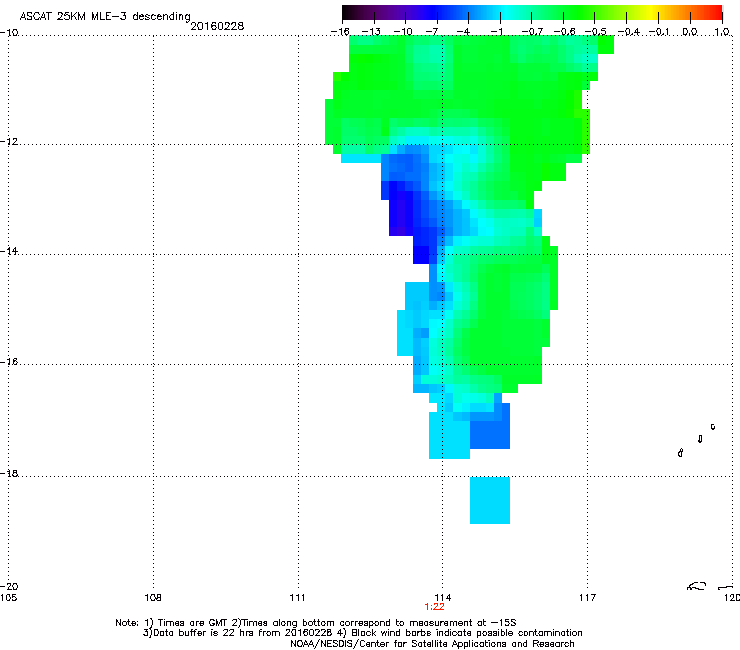Click the coastline outline at the bottom-right corner

pos(697,586)
